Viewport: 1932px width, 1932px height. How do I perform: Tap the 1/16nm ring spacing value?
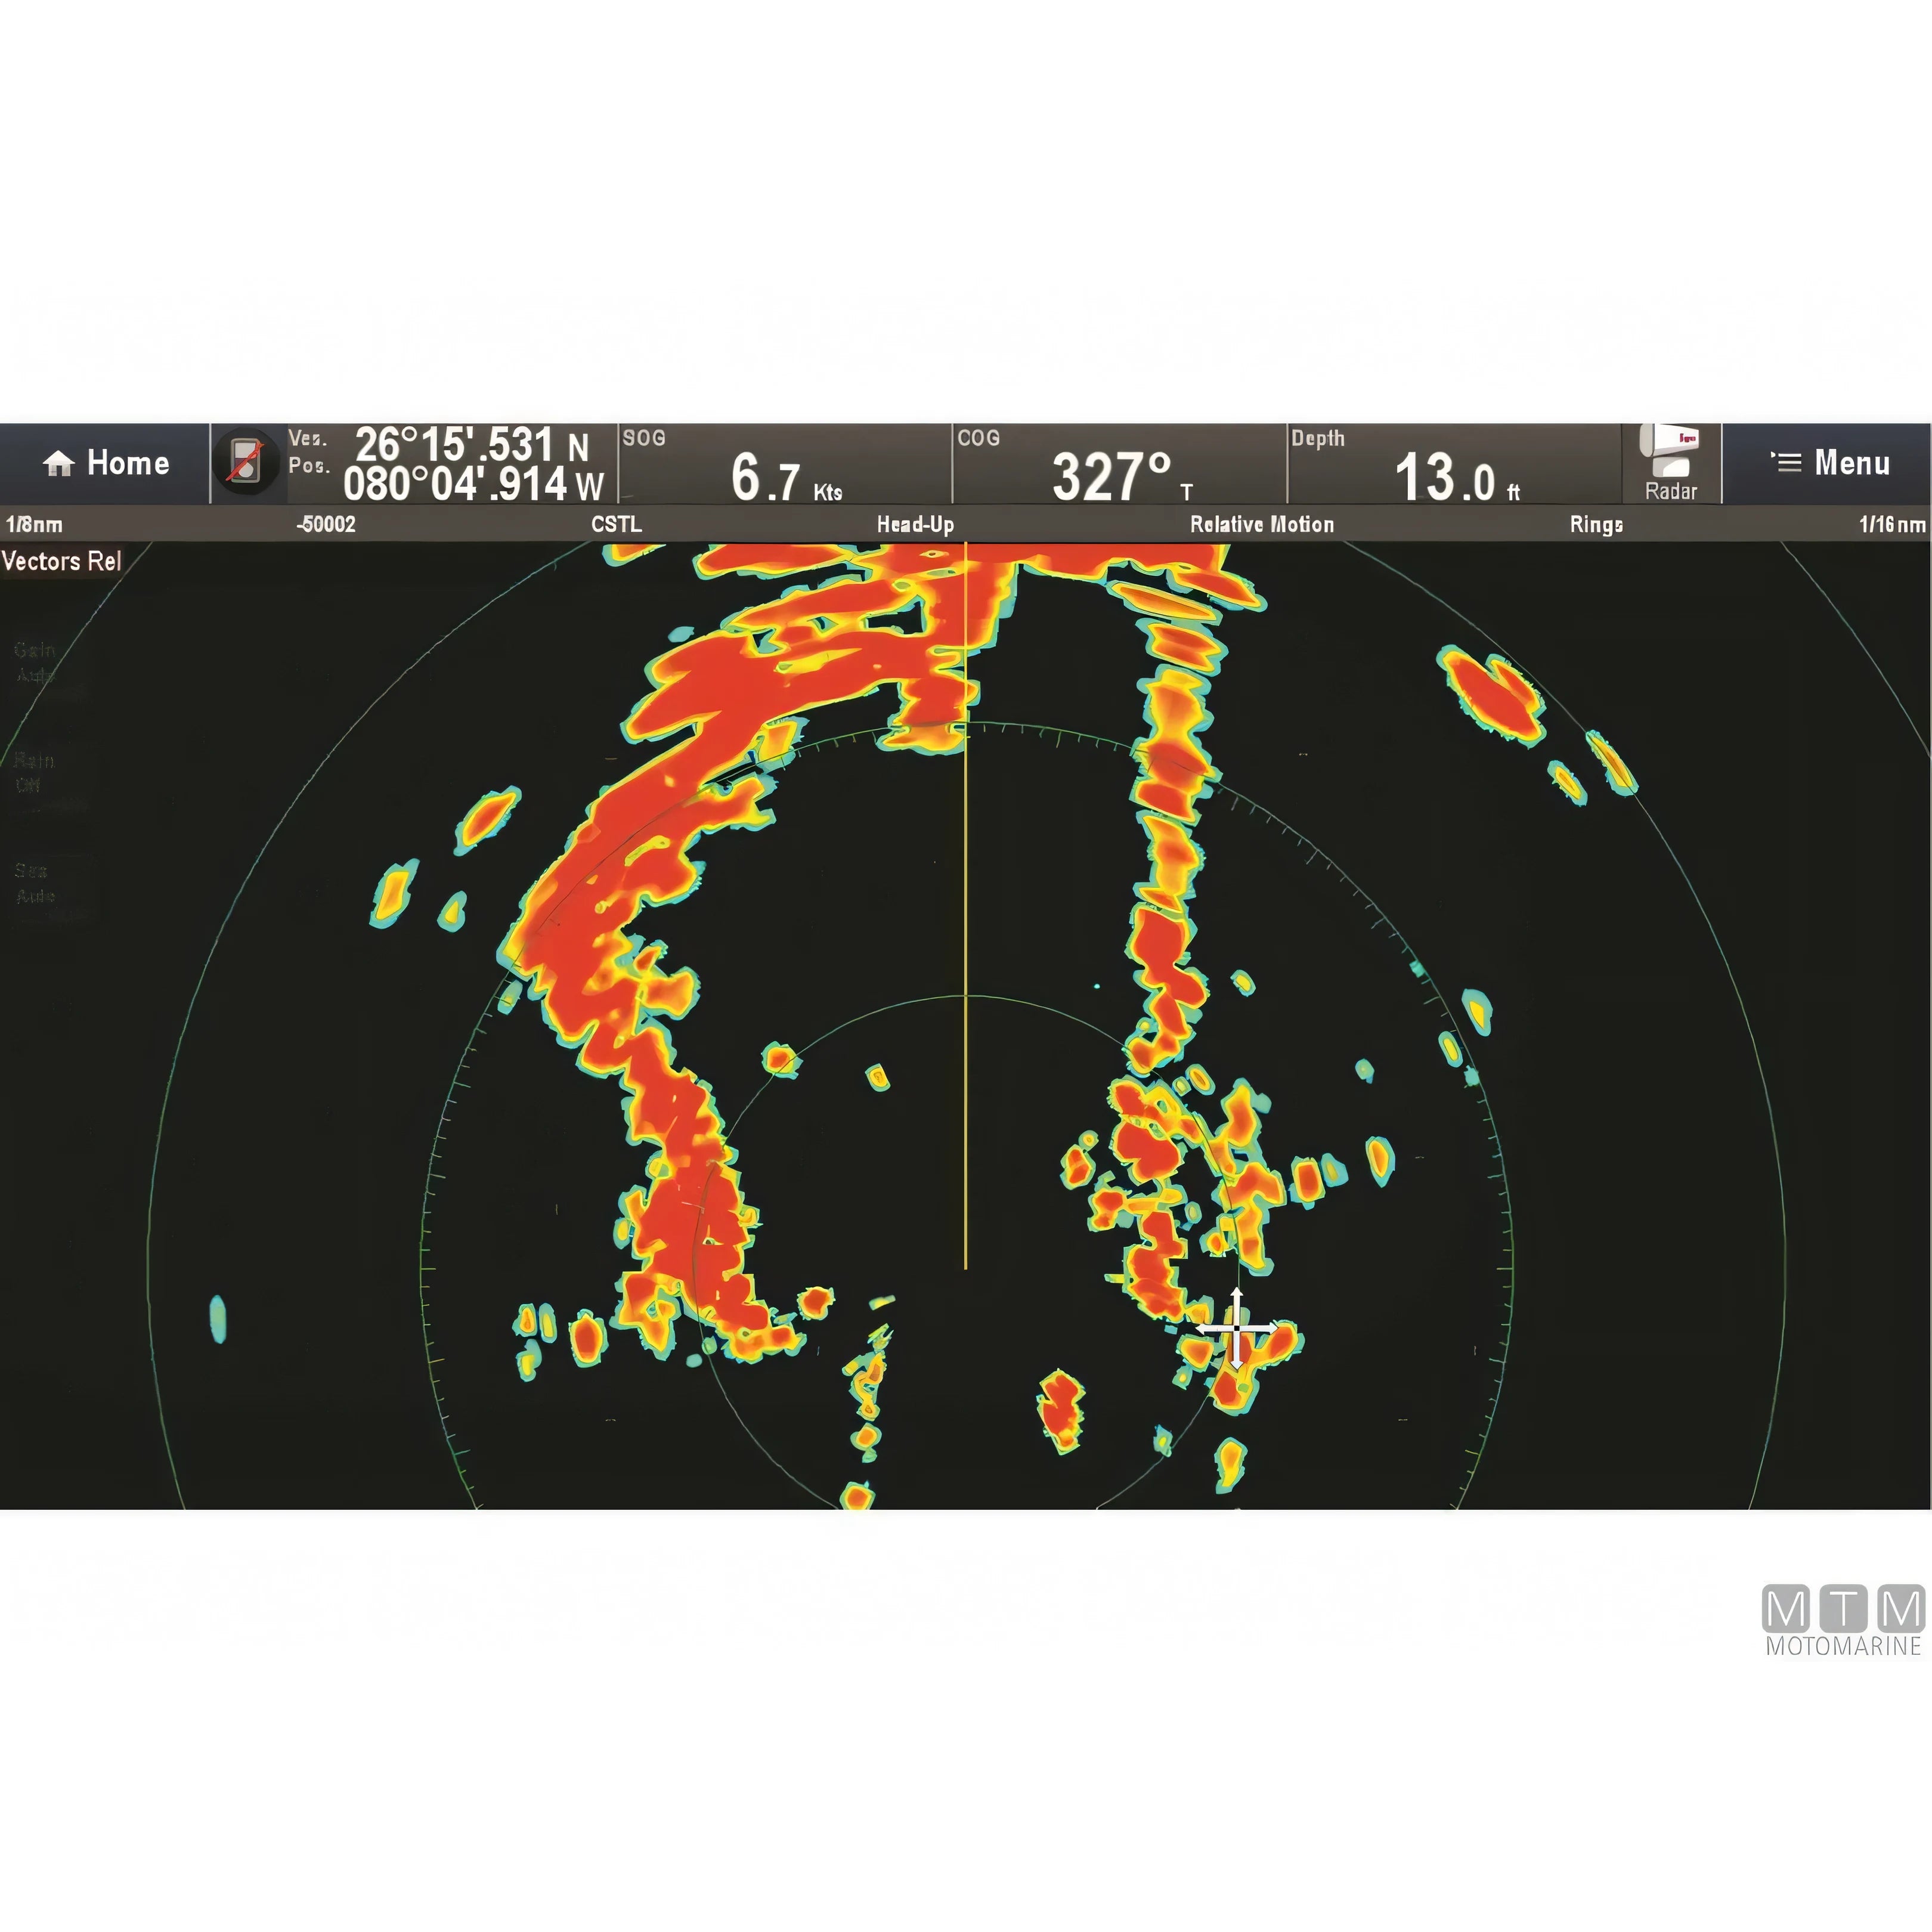coord(1892,524)
